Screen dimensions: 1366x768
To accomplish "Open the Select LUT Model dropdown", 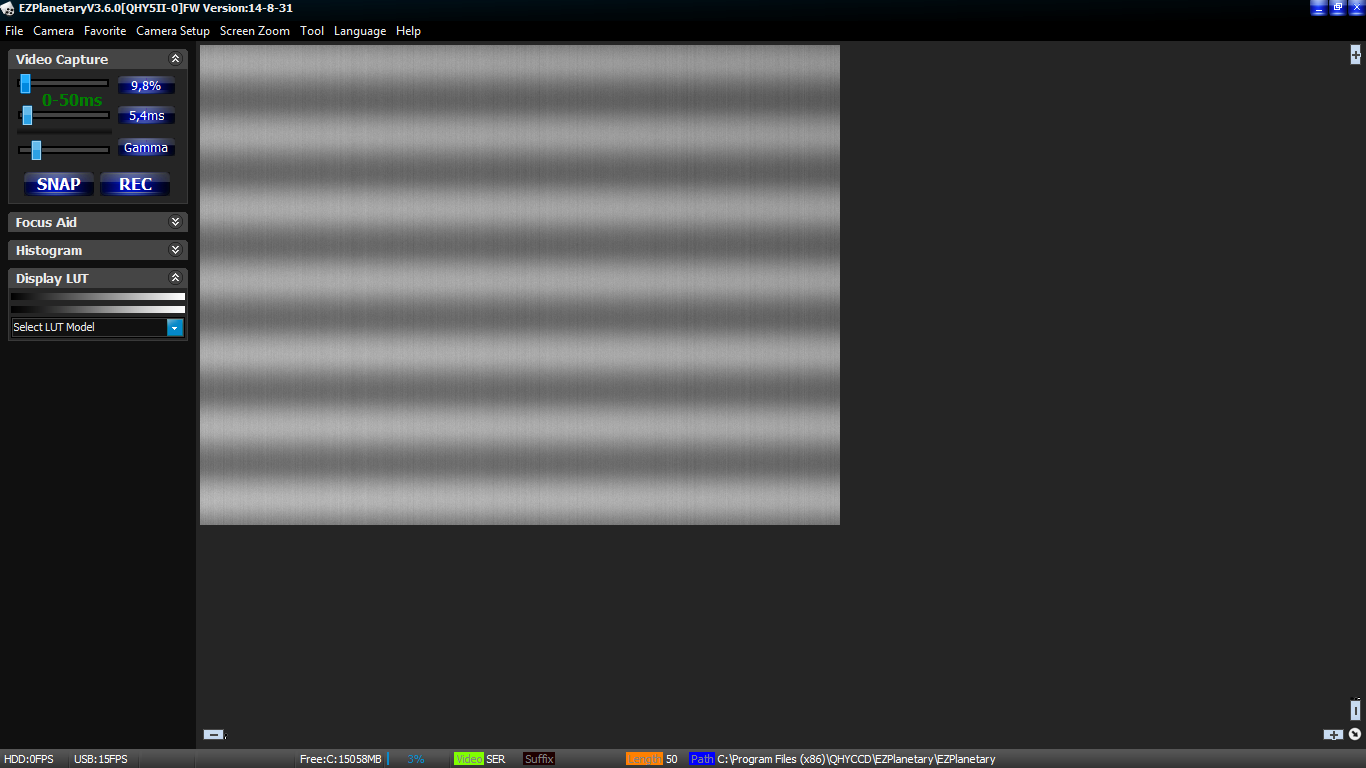I will [175, 327].
